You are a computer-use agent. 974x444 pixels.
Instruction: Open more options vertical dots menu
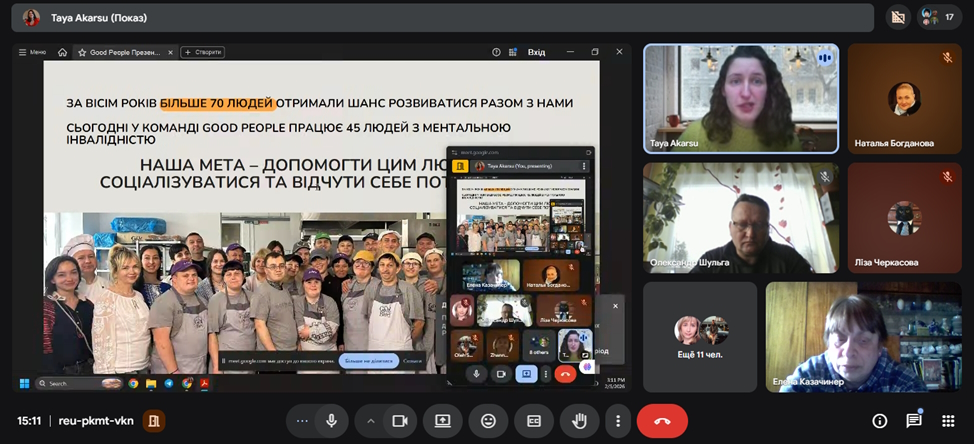[x=619, y=421]
